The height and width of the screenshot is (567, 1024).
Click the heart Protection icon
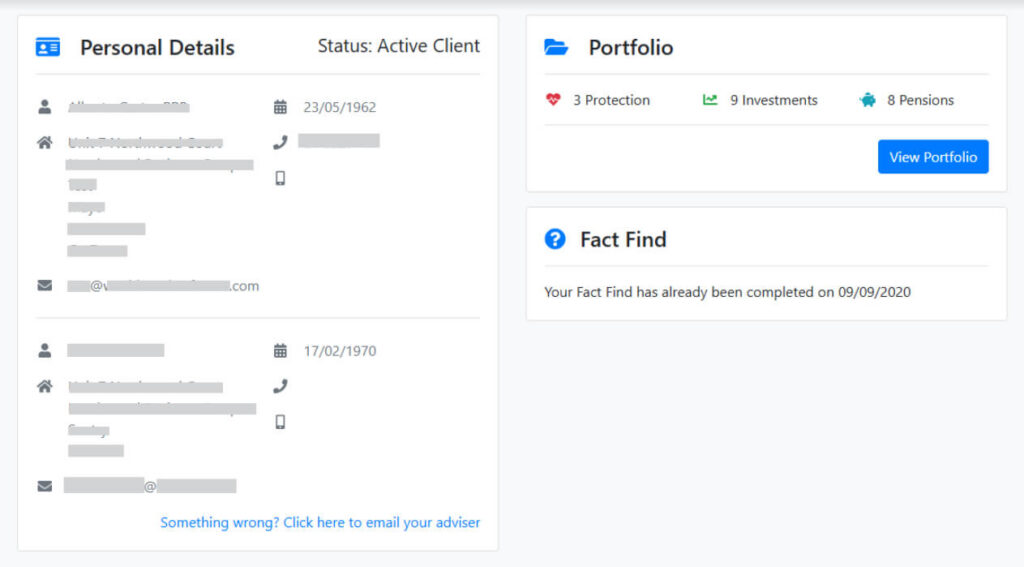point(554,100)
